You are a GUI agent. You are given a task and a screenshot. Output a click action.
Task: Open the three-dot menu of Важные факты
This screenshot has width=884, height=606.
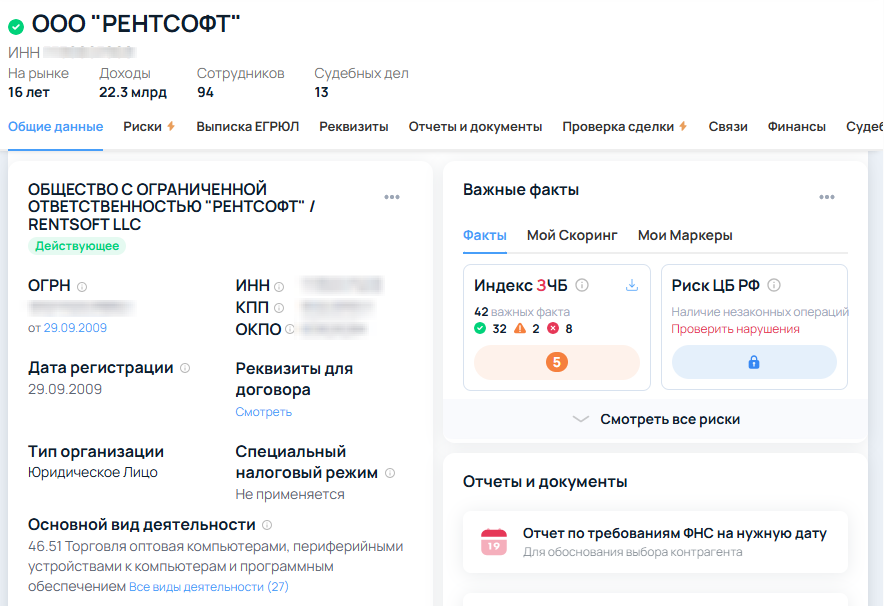click(x=826, y=197)
